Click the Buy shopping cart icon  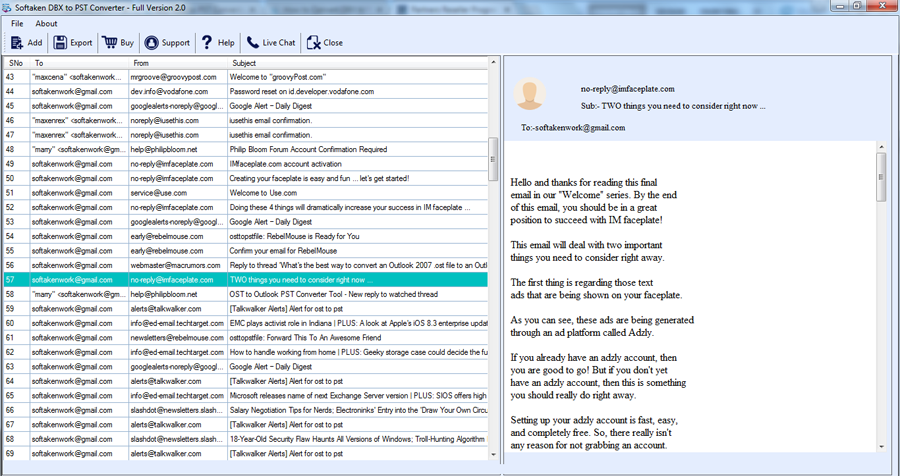click(x=109, y=42)
